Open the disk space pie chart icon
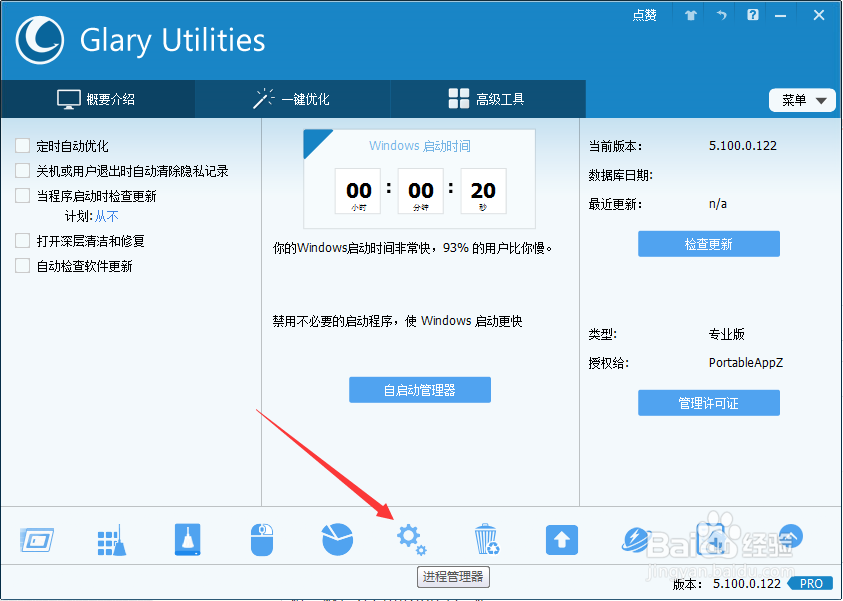The height and width of the screenshot is (601, 843). (337, 539)
